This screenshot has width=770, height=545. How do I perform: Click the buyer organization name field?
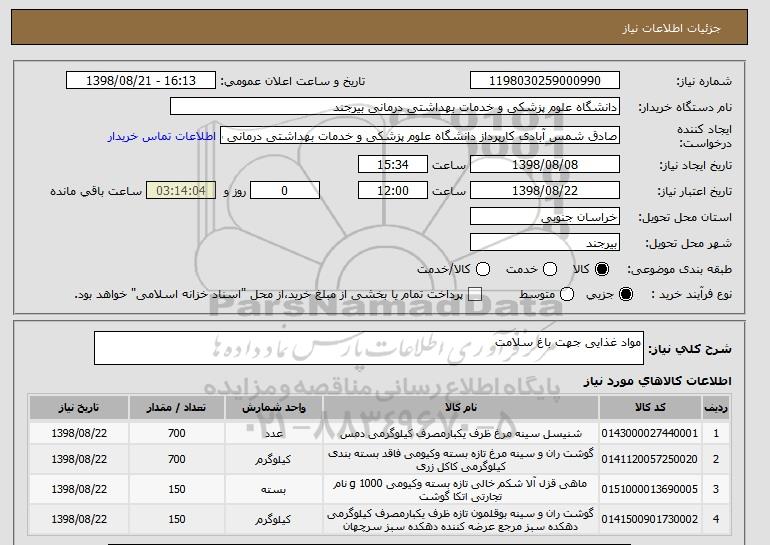(x=395, y=107)
